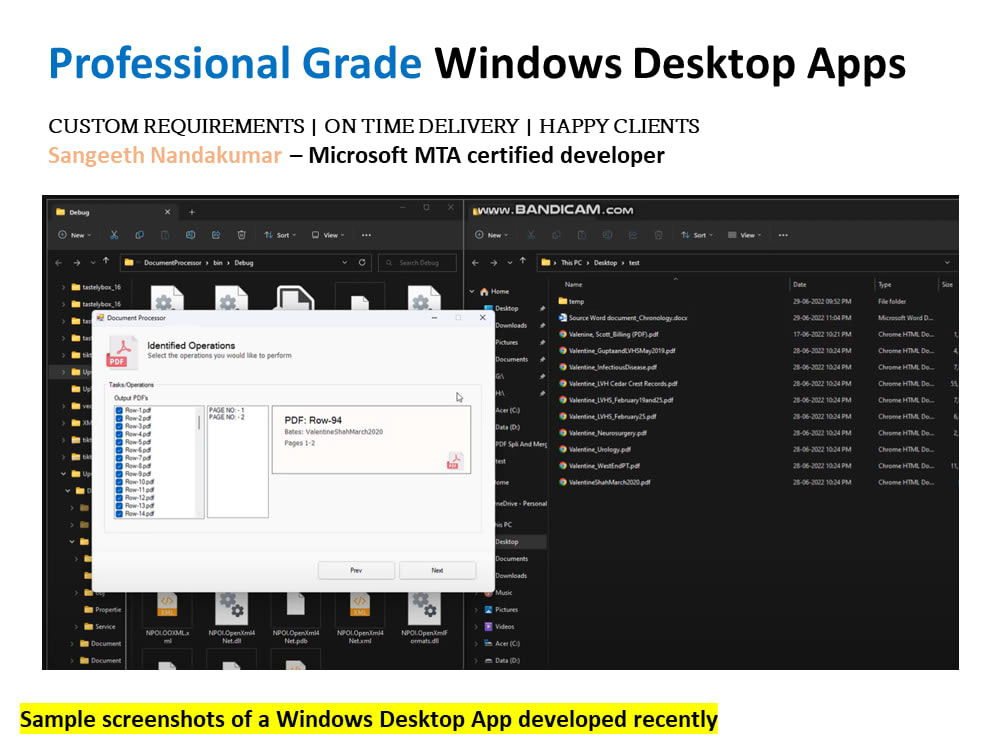The width and height of the screenshot is (1000, 750).
Task: Click the Next button in Document Processor
Action: pyautogui.click(x=438, y=570)
